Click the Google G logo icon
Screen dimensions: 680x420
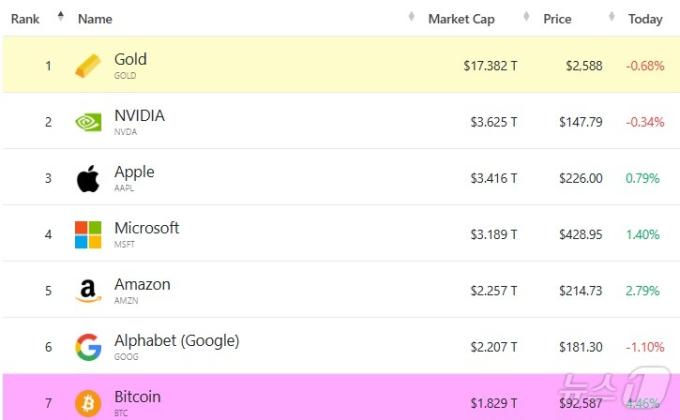pyautogui.click(x=88, y=347)
